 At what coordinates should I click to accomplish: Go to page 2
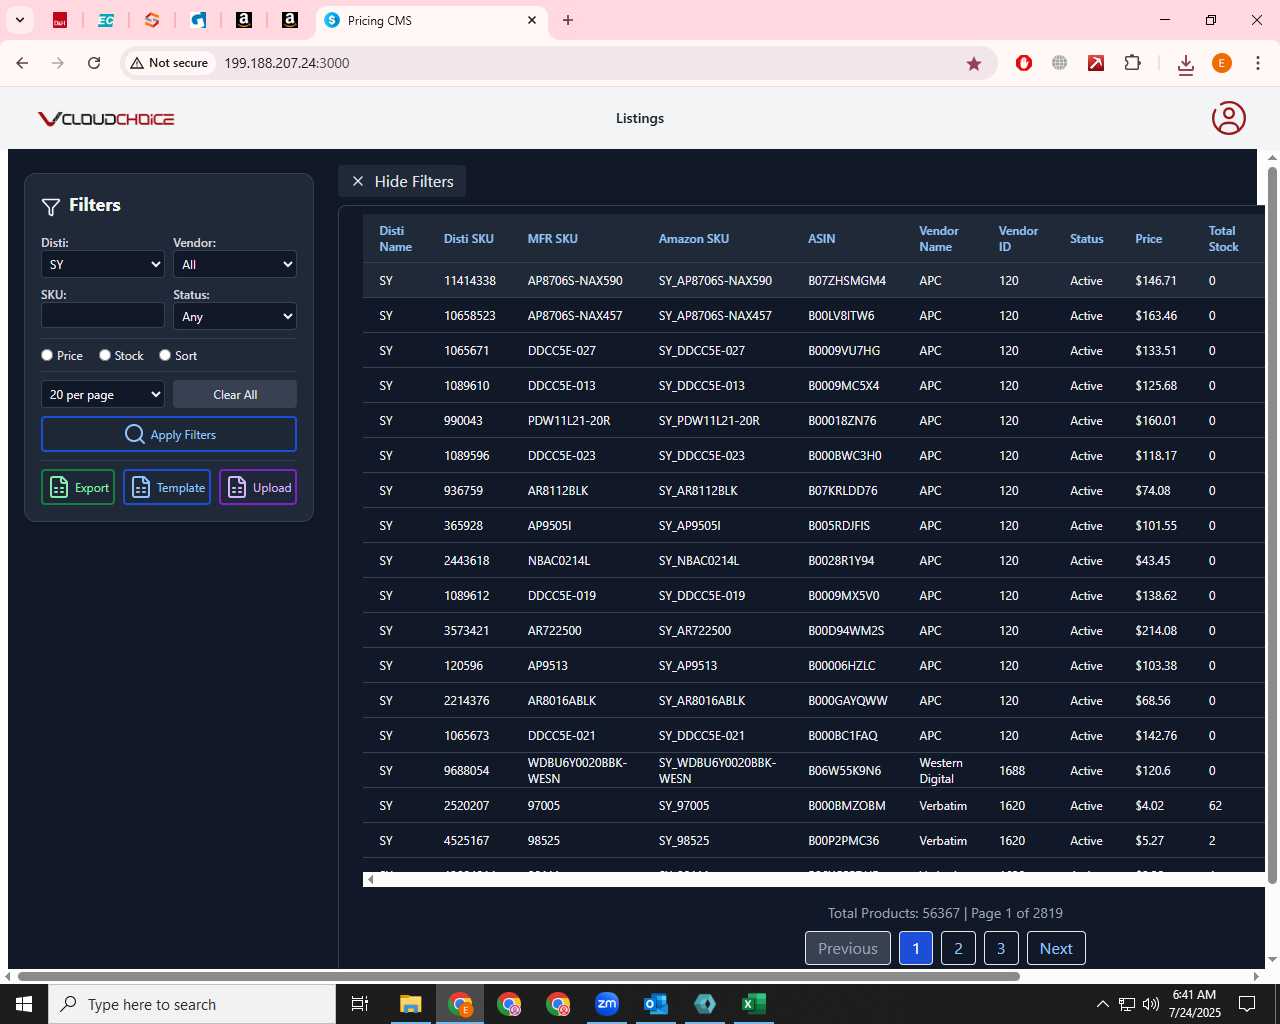958,948
